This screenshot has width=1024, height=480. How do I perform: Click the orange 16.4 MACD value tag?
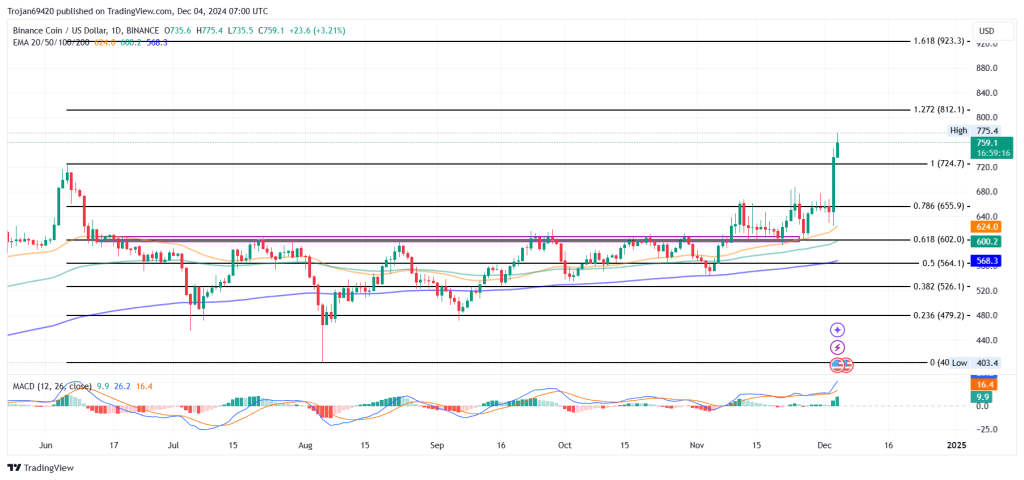(986, 386)
